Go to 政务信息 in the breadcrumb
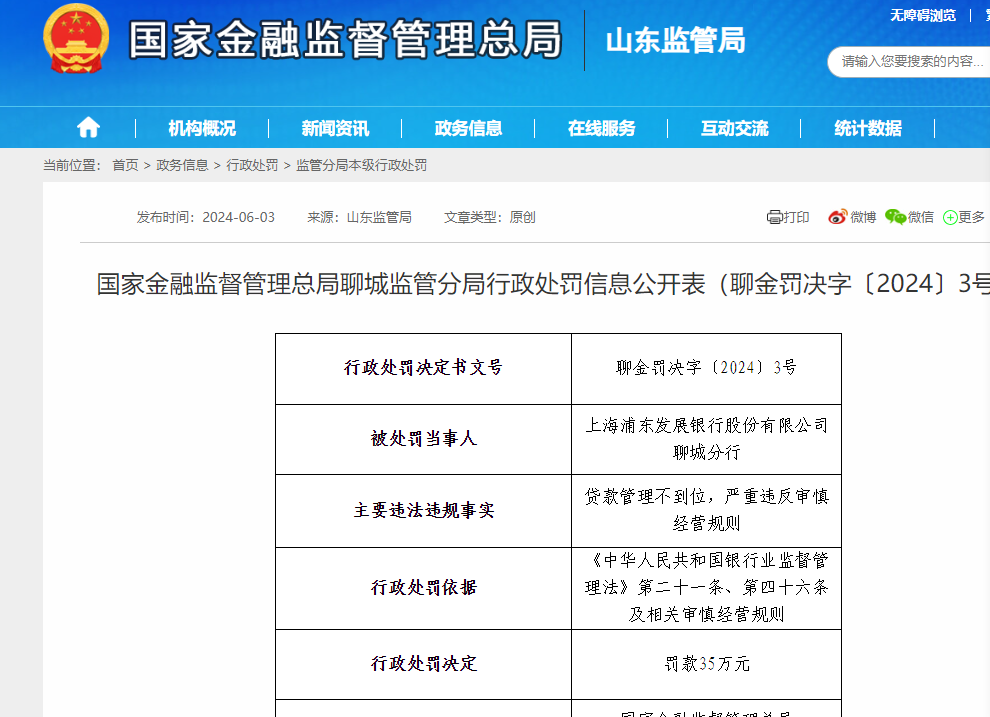This screenshot has height=717, width=990. [x=182, y=165]
